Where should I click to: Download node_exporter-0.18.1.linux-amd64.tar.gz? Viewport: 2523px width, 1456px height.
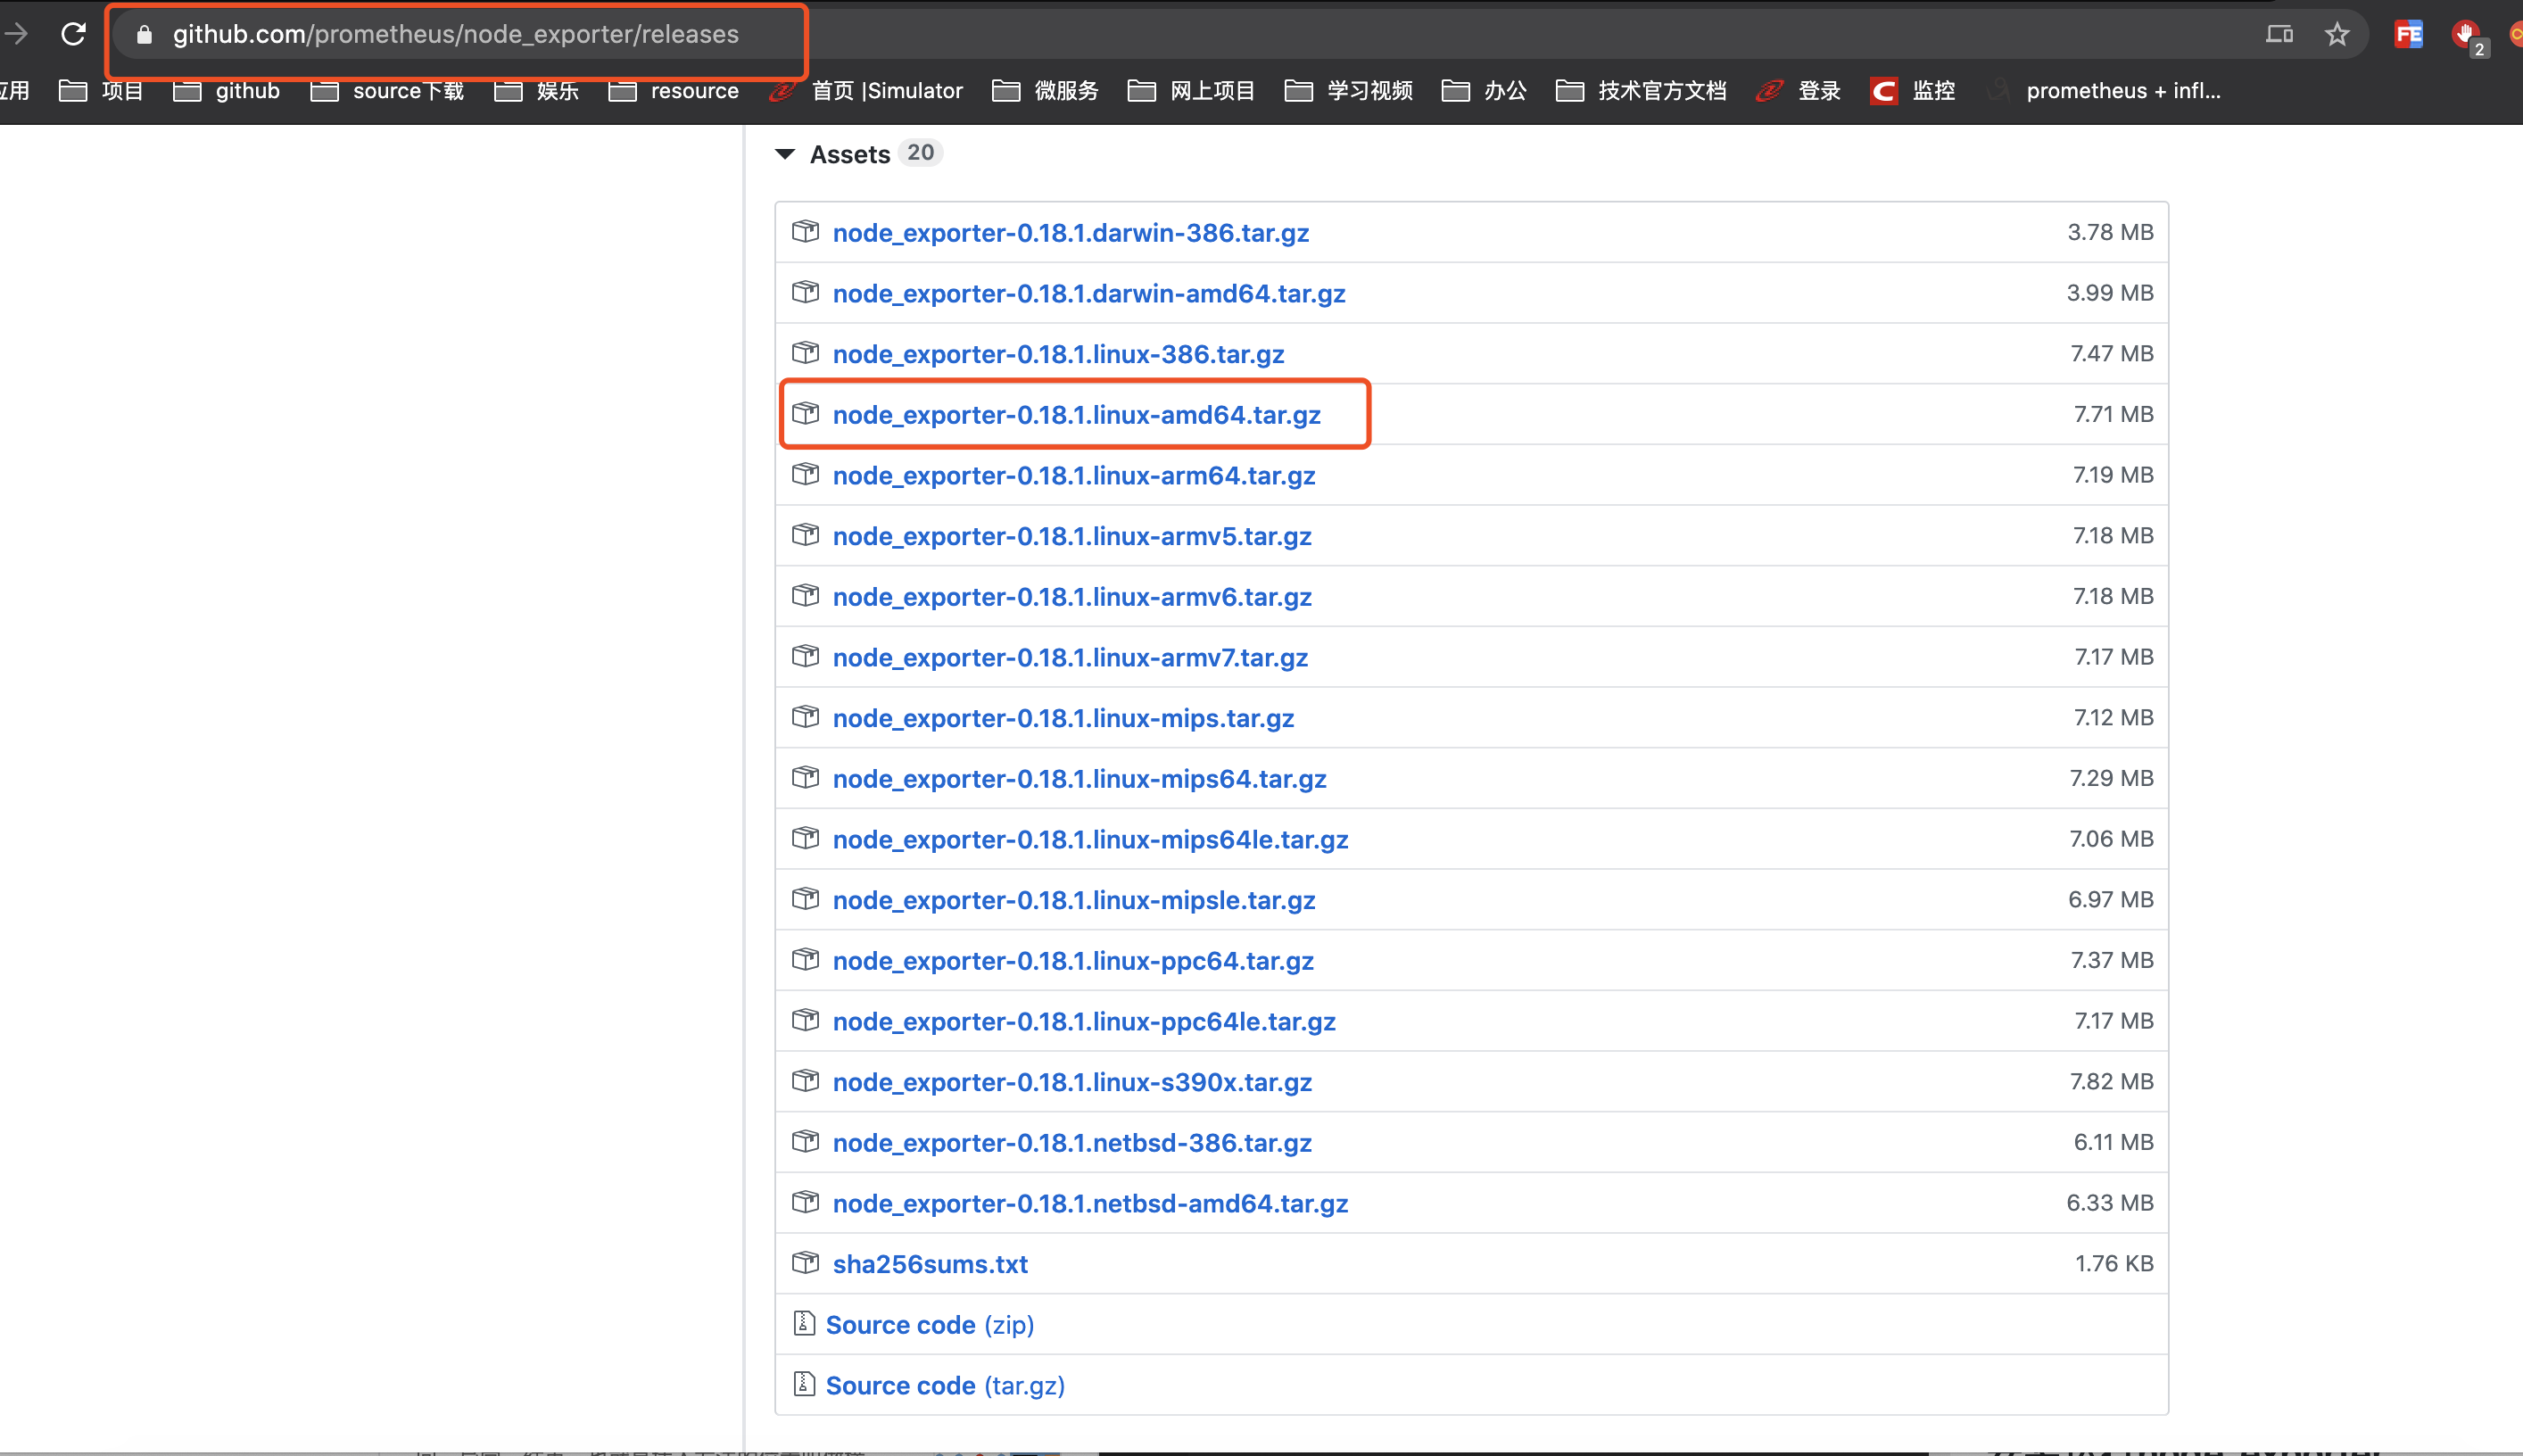coord(1077,414)
